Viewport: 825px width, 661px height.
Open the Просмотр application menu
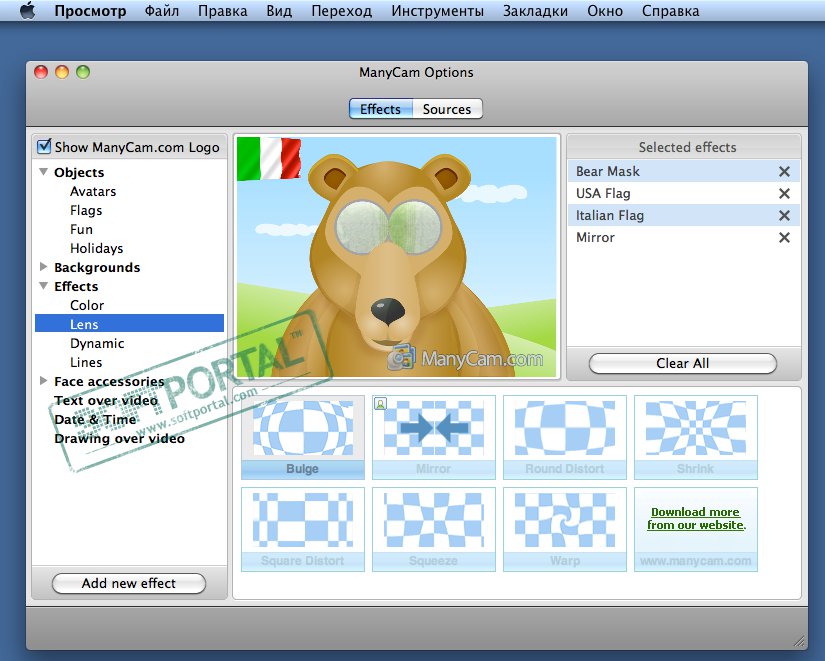tap(90, 11)
